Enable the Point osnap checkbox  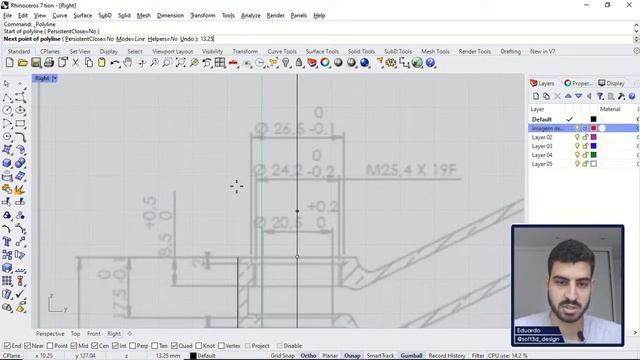click(50, 346)
